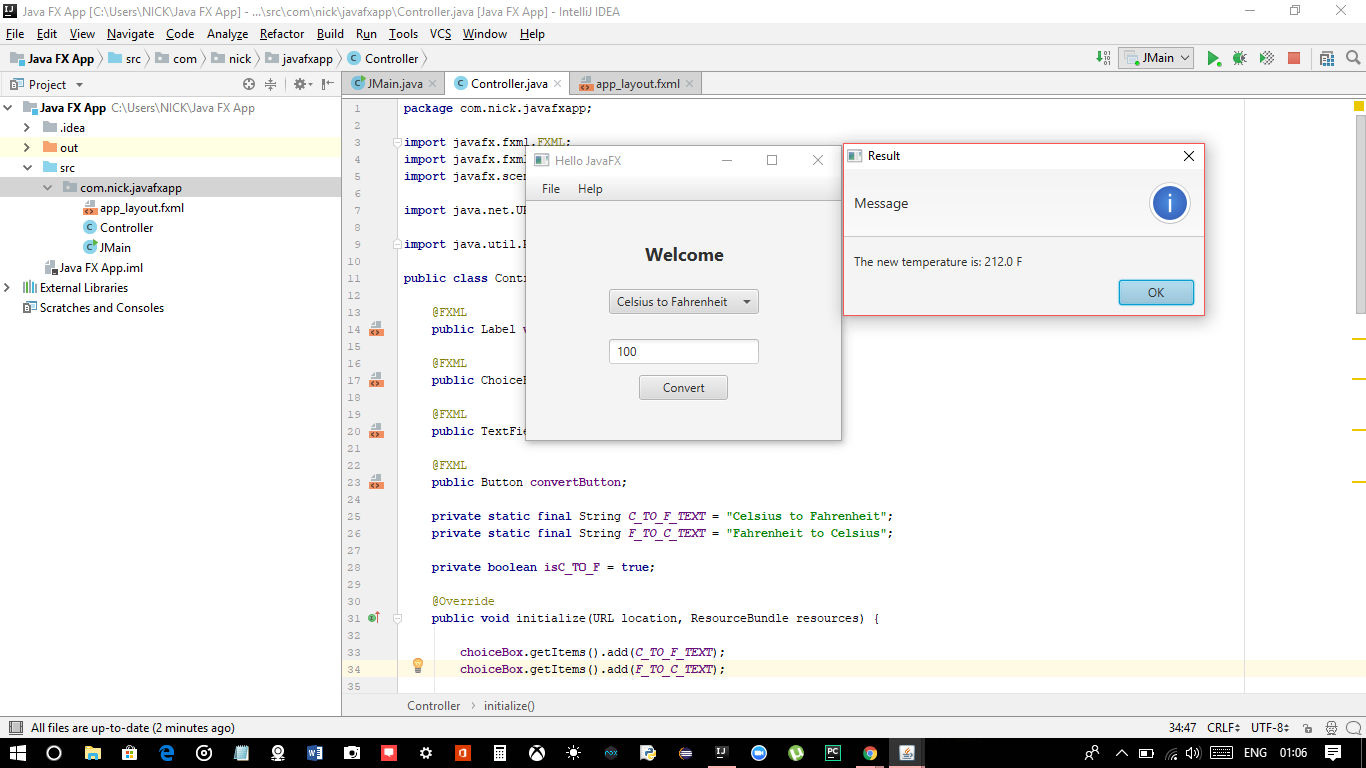Click OK in the Result dialog
The image size is (1366, 768).
1156,293
